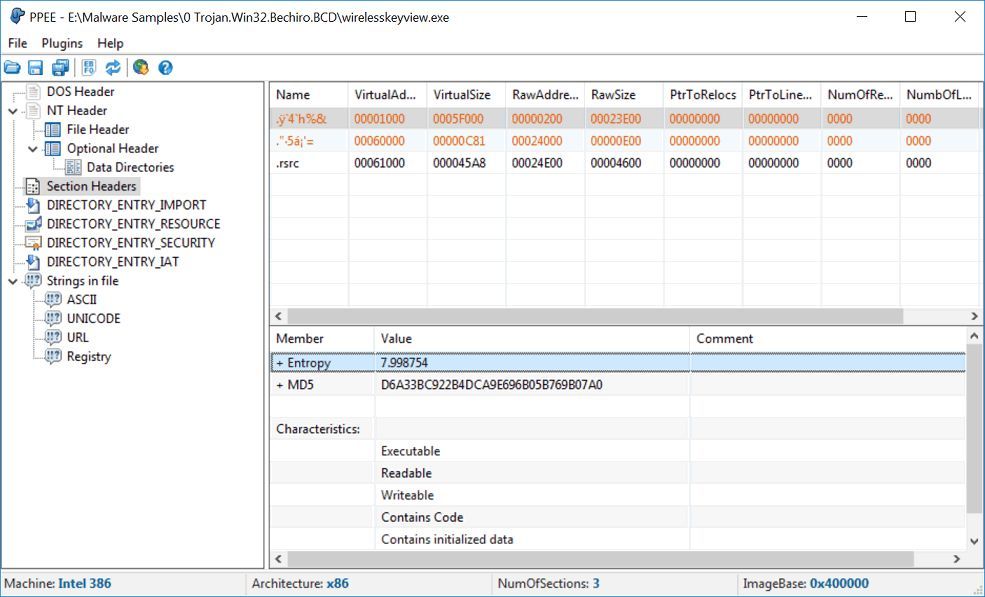Viewport: 985px width, 597px height.
Task: Open the Help menu
Action: click(x=110, y=43)
